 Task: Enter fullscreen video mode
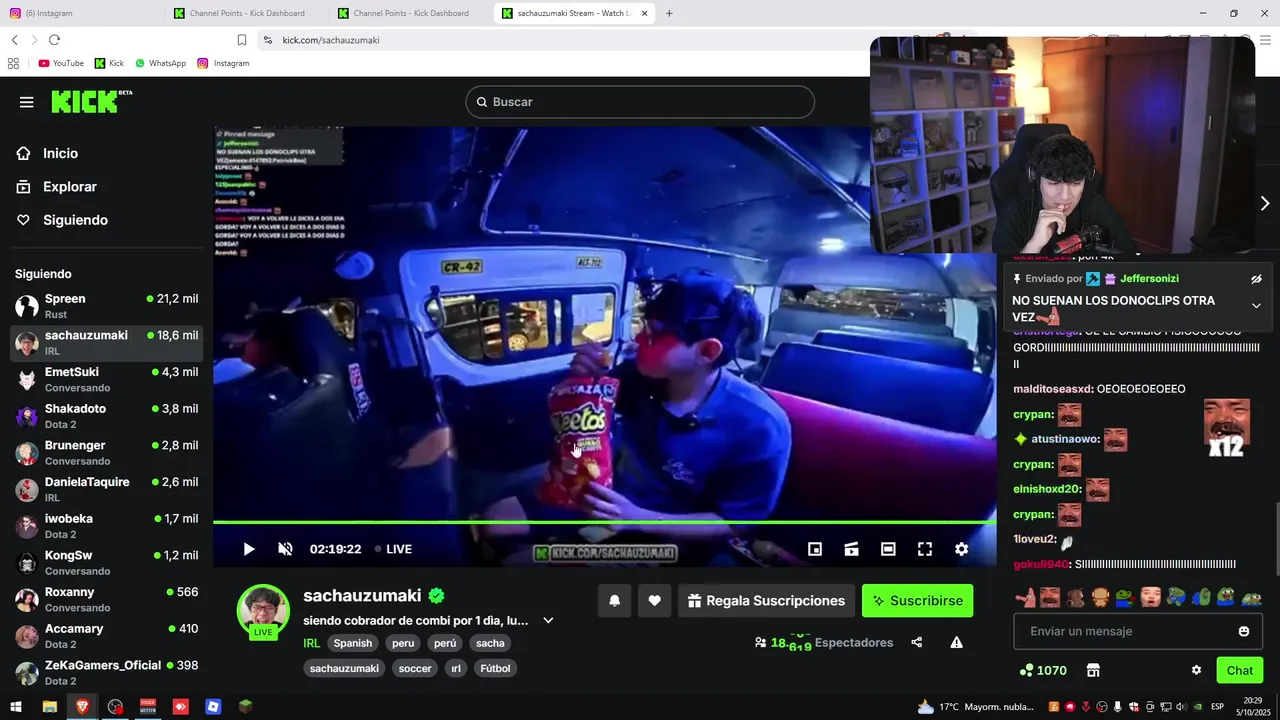coord(925,549)
